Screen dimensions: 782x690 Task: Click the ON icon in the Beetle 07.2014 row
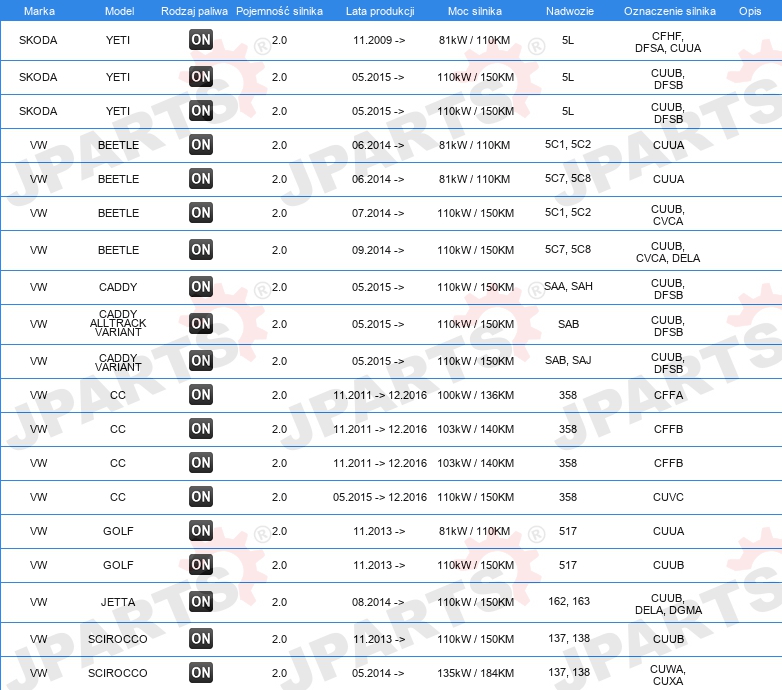(x=201, y=212)
